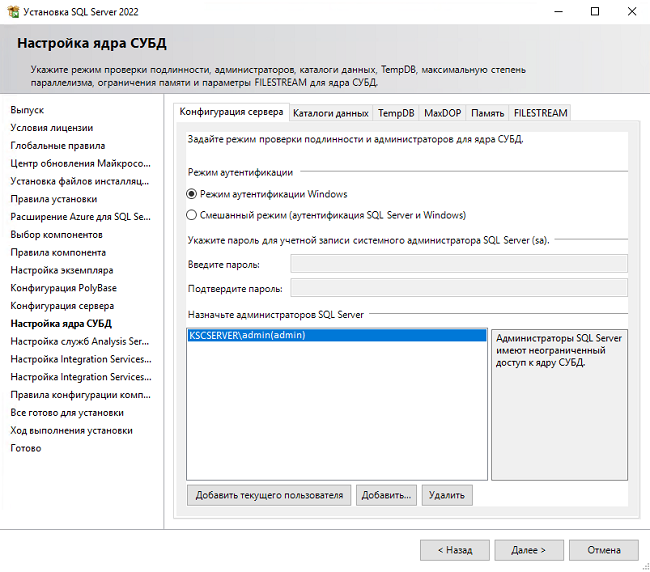Click the Выпуск step in sidebar
Viewport: 650px width, 572px height.
(27, 110)
